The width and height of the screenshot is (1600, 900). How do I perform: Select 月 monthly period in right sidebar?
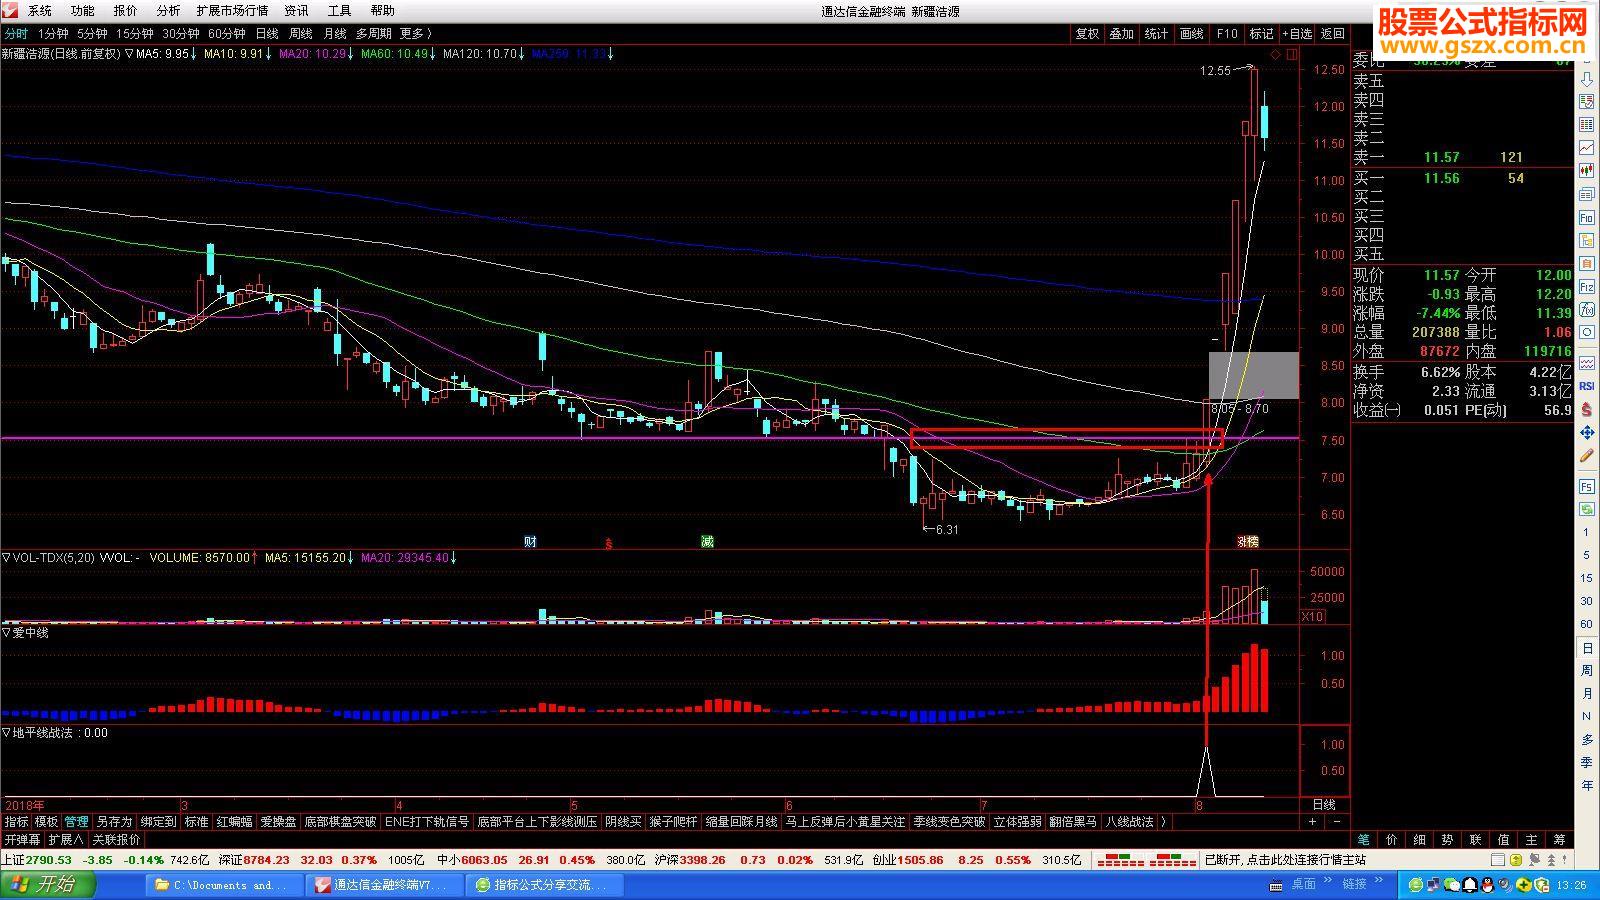pos(1587,694)
